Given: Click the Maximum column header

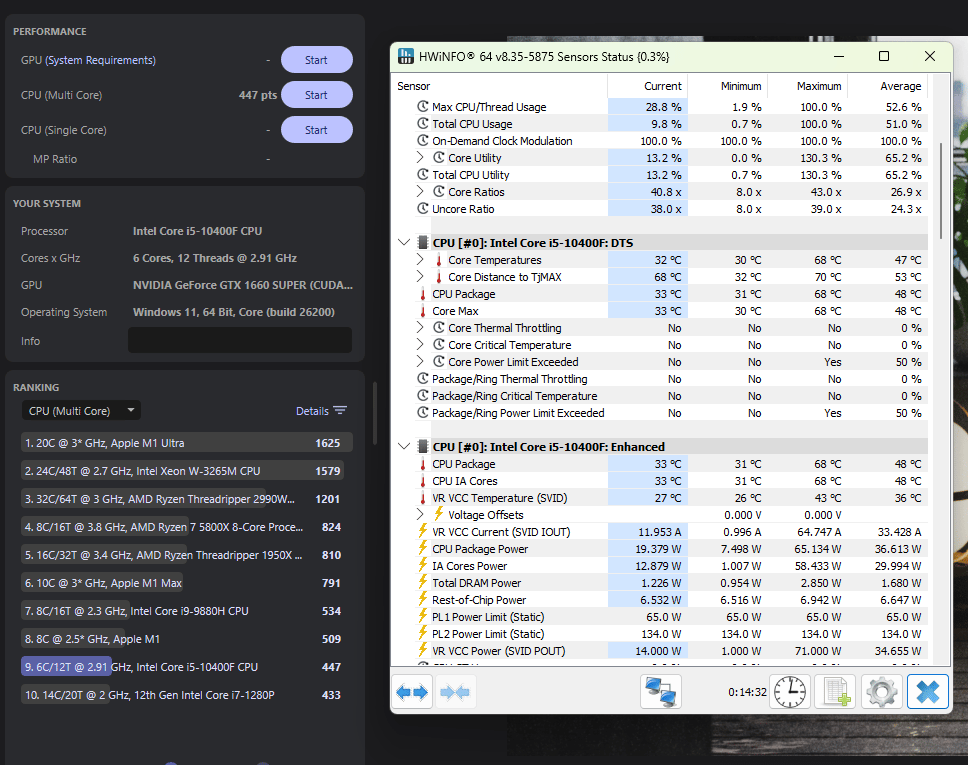Looking at the screenshot, I should (807, 86).
